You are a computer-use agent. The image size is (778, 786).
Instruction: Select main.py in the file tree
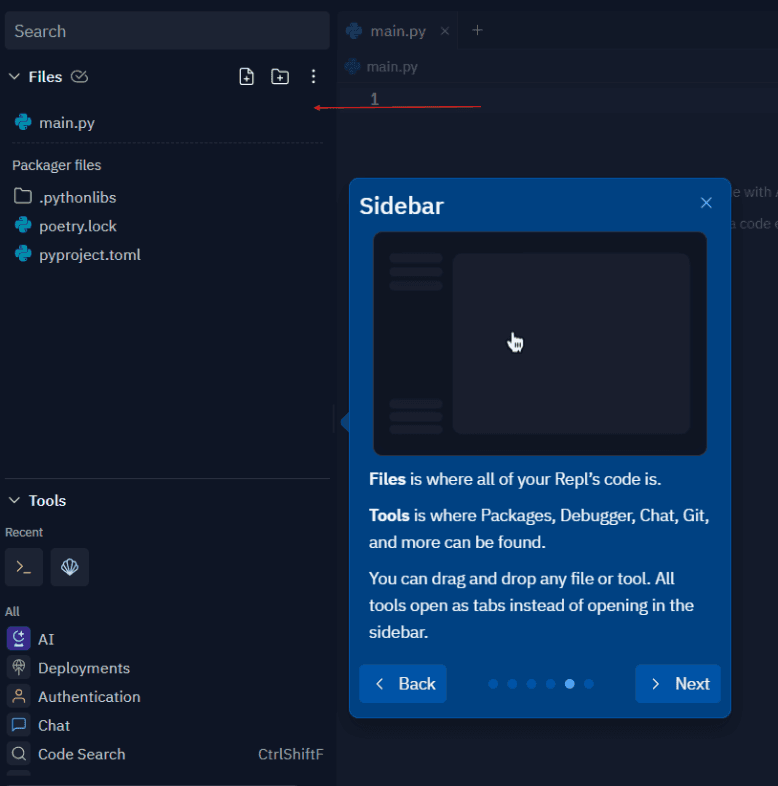tap(66, 123)
